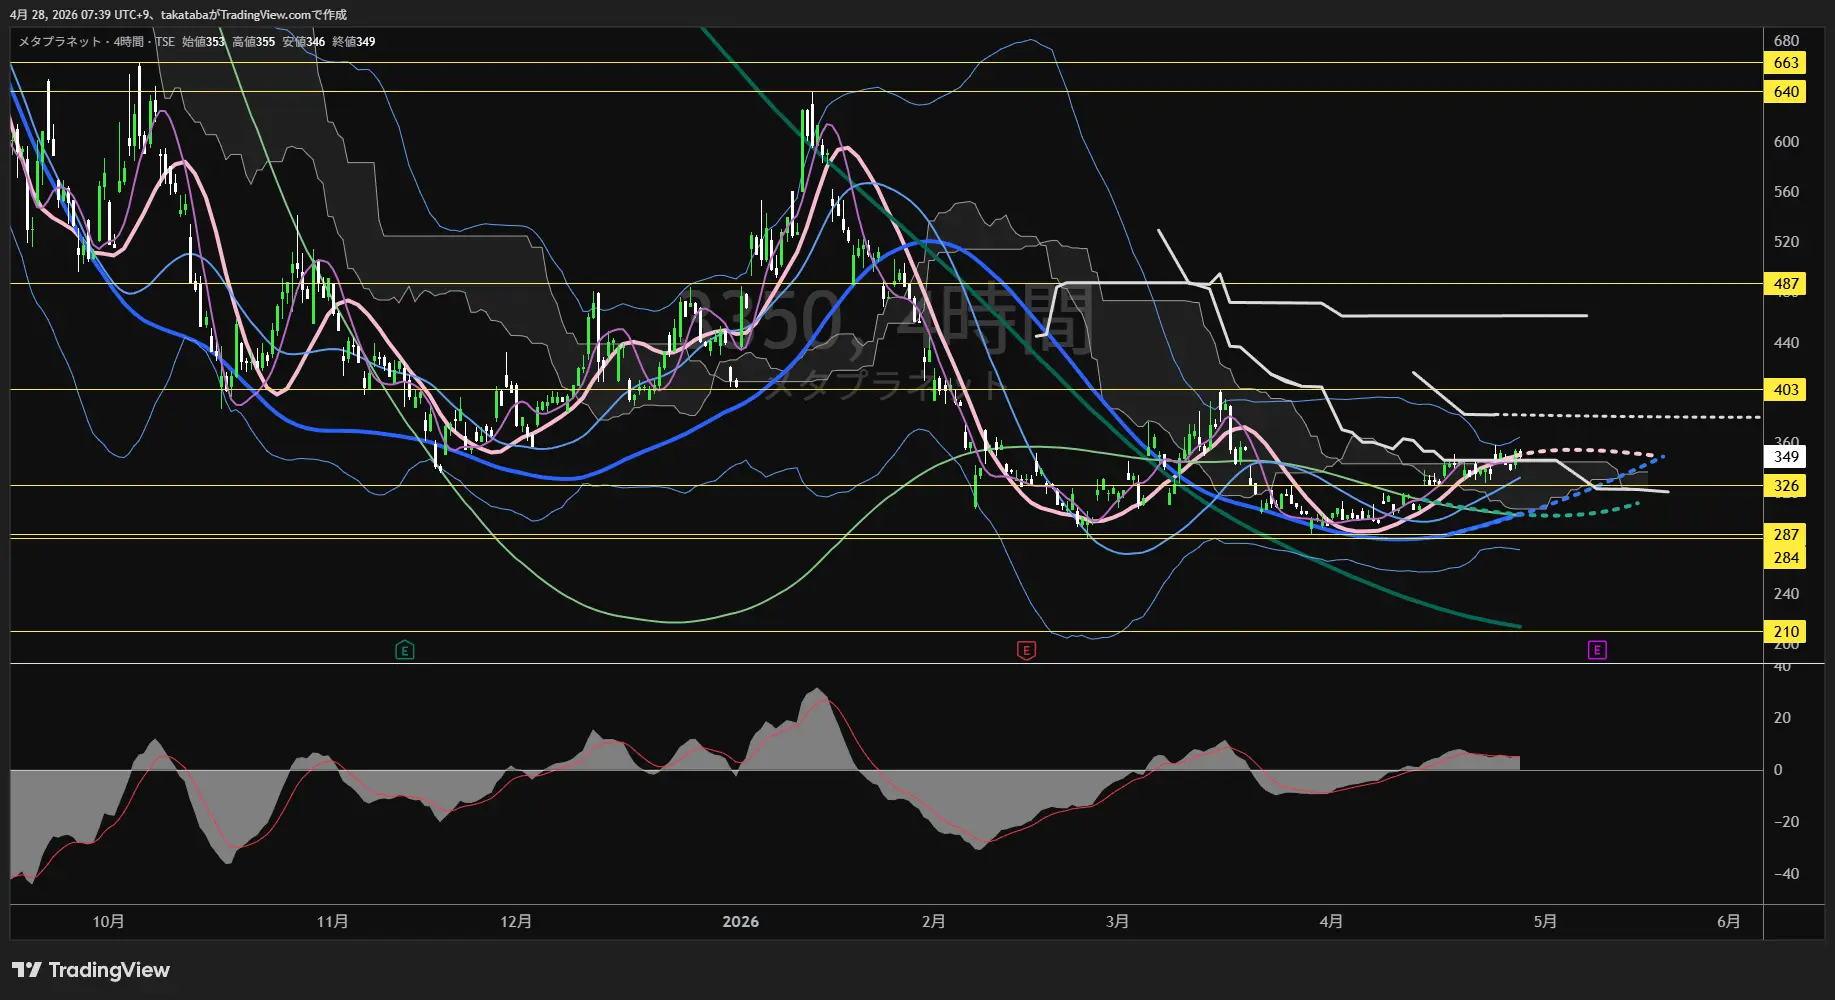Image resolution: width=1835 pixels, height=1000 pixels.
Task: Click the red earnings E marker
Action: click(x=1026, y=651)
